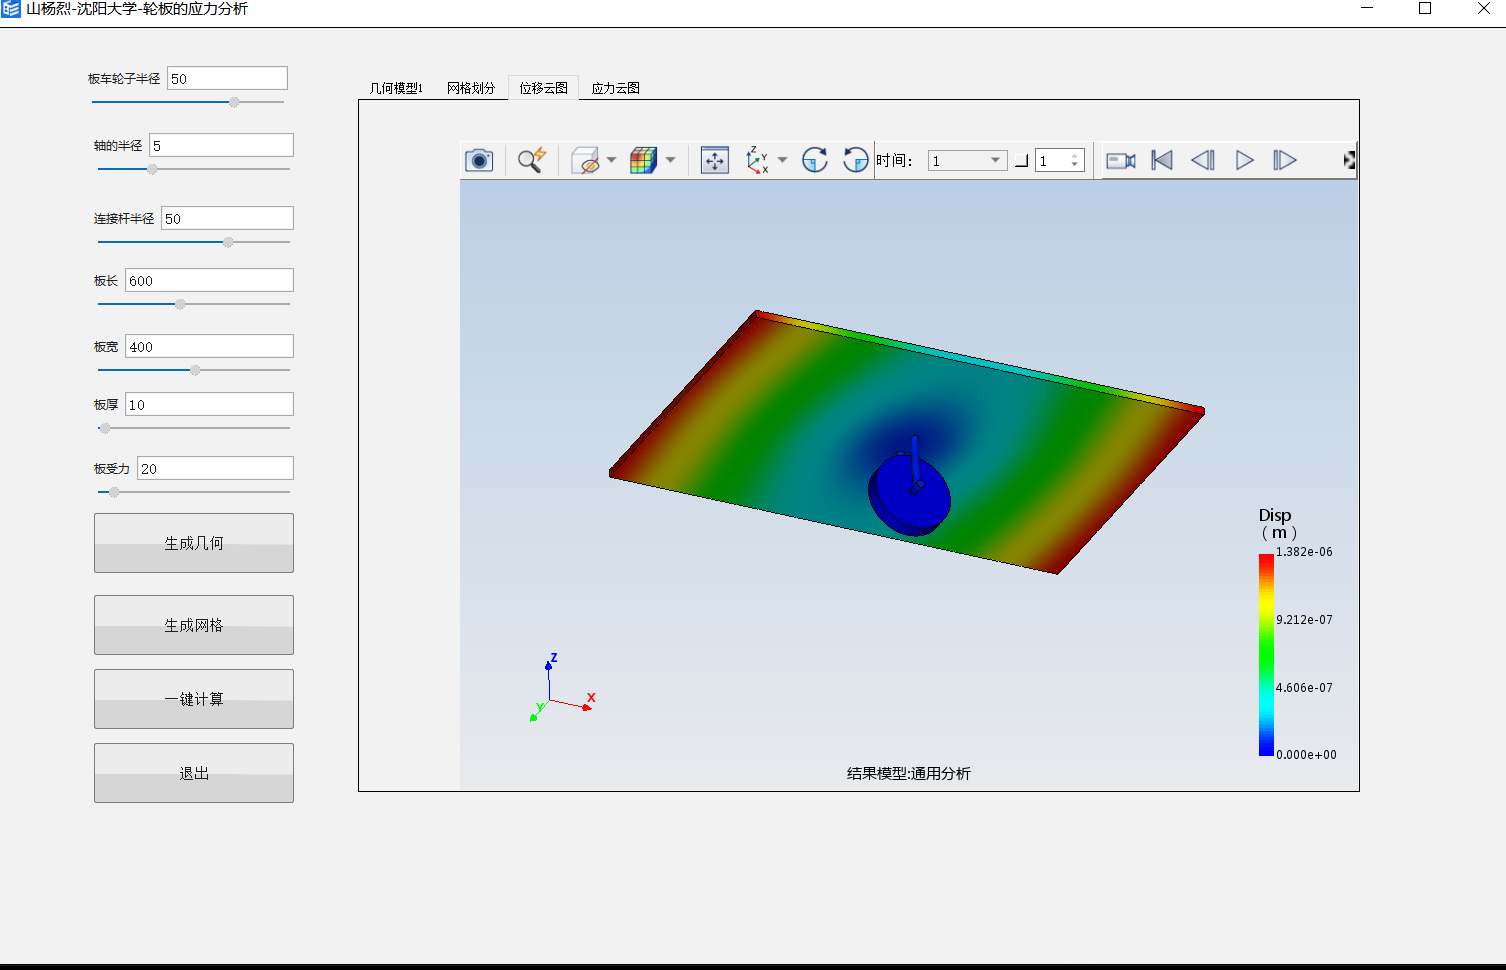The width and height of the screenshot is (1506, 970).
Task: Click the application icon in title bar
Action: [11, 9]
